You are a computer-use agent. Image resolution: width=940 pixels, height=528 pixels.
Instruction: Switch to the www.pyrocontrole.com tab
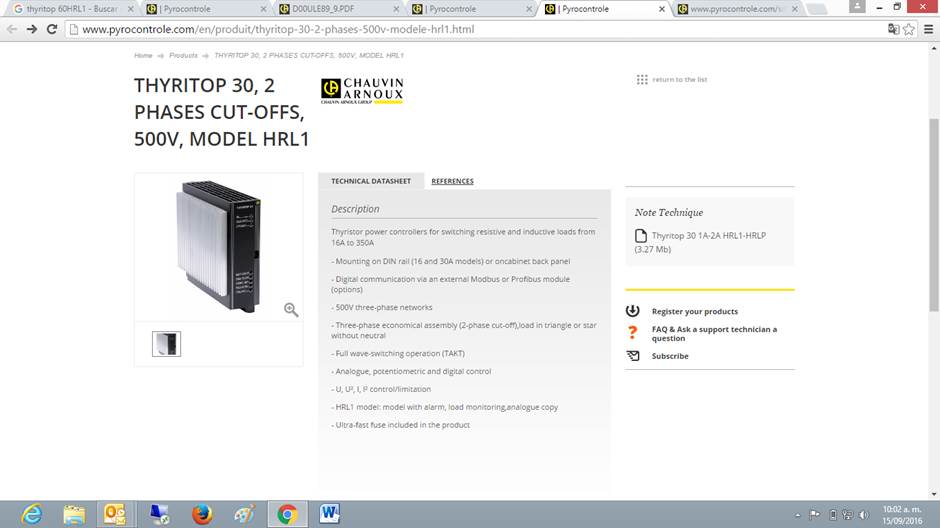[738, 9]
